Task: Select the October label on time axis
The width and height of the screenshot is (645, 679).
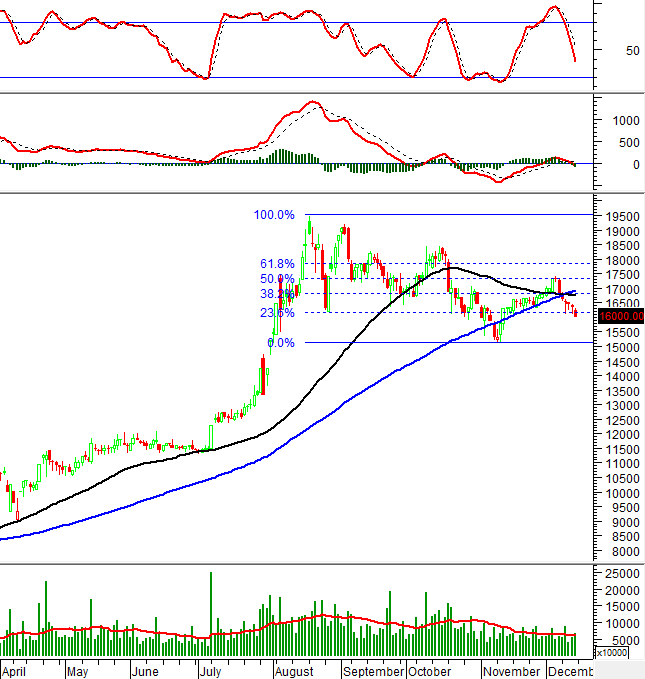Action: tap(429, 670)
